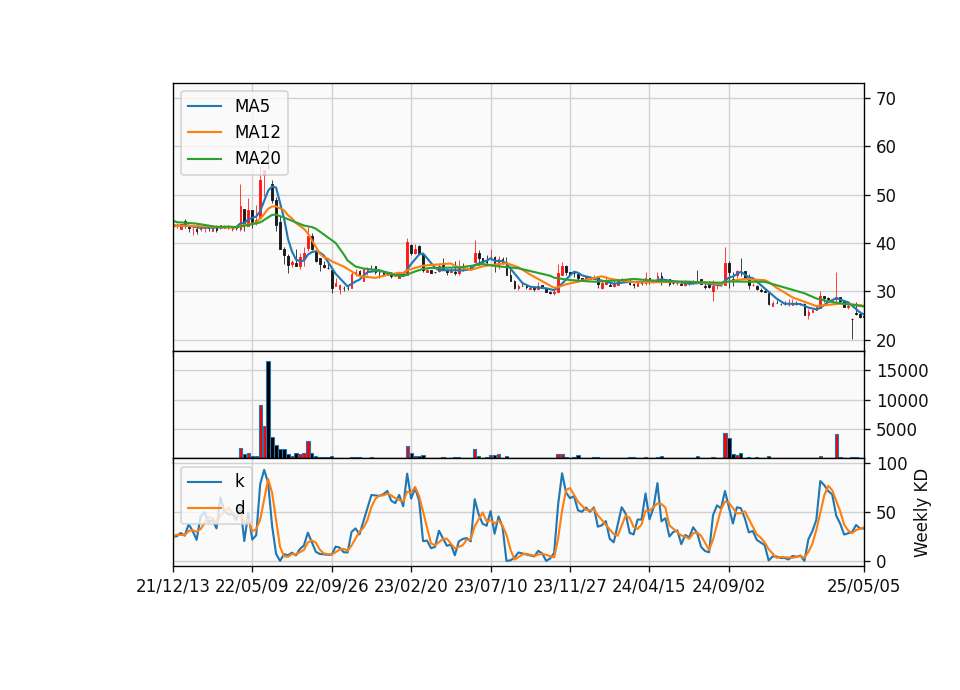Click the Weekly KD axis title
Screen dimensions: 960x690
click(920, 514)
